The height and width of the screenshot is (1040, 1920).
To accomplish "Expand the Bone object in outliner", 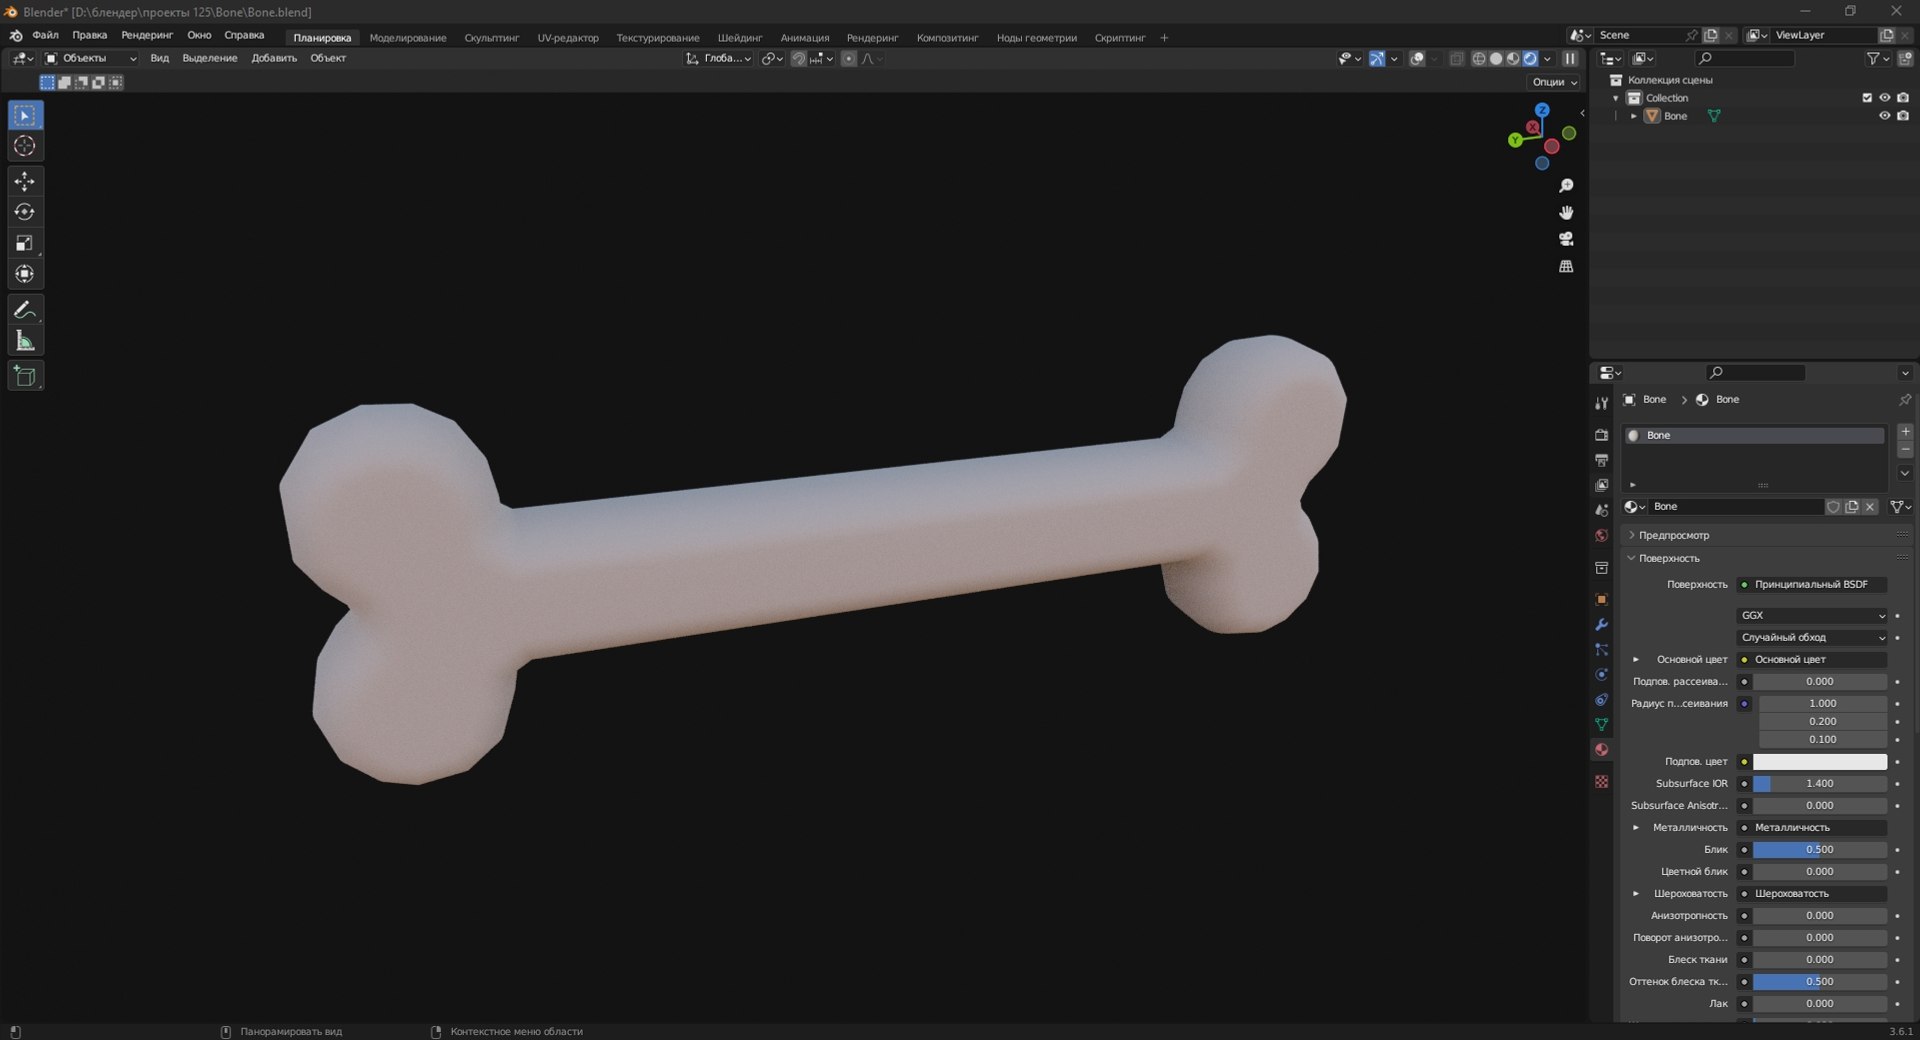I will tap(1634, 116).
